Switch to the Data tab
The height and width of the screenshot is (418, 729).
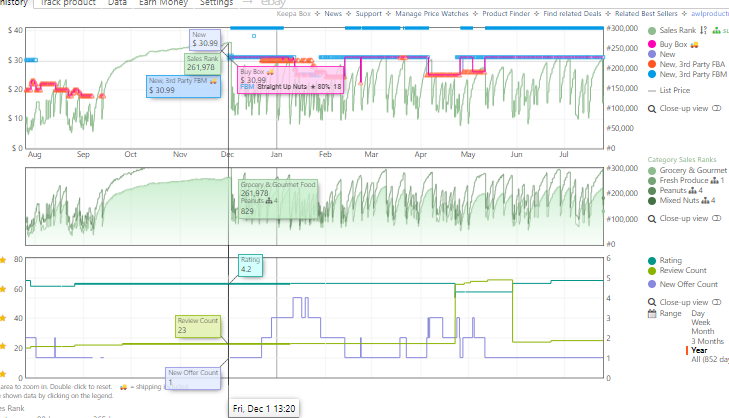(117, 3)
